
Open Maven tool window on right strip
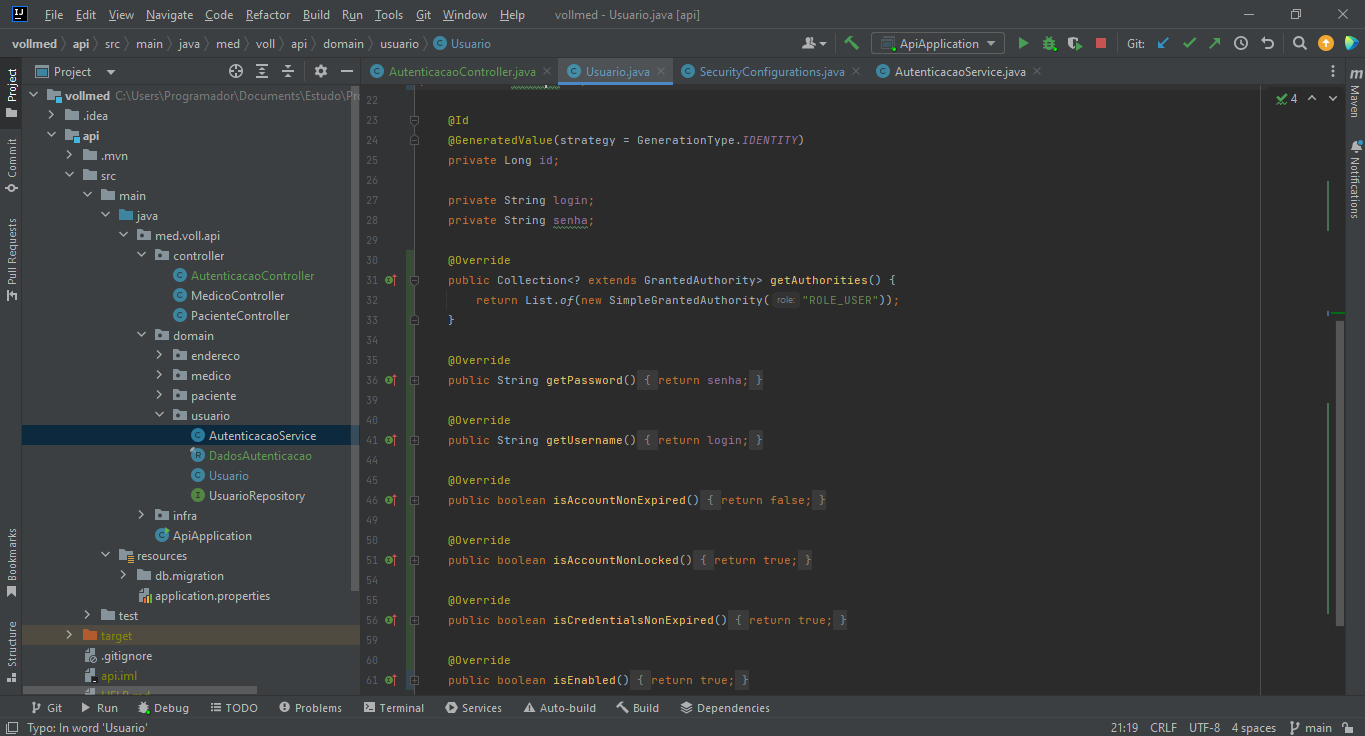point(1354,92)
